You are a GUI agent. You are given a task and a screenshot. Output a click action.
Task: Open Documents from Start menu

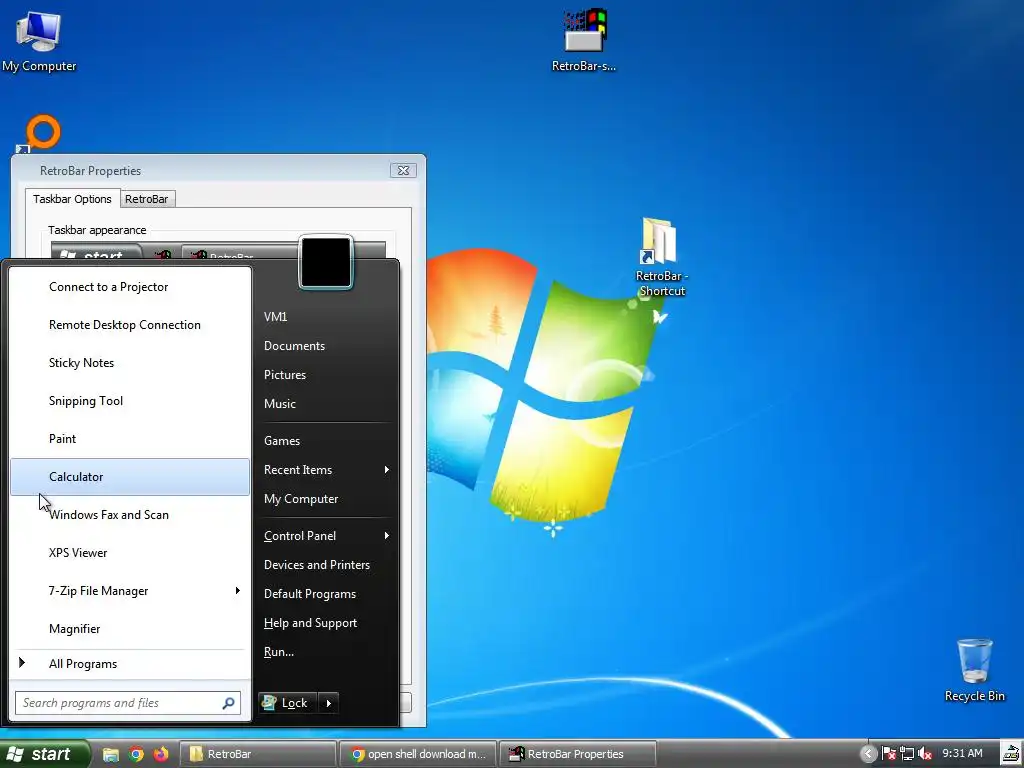(327, 345)
